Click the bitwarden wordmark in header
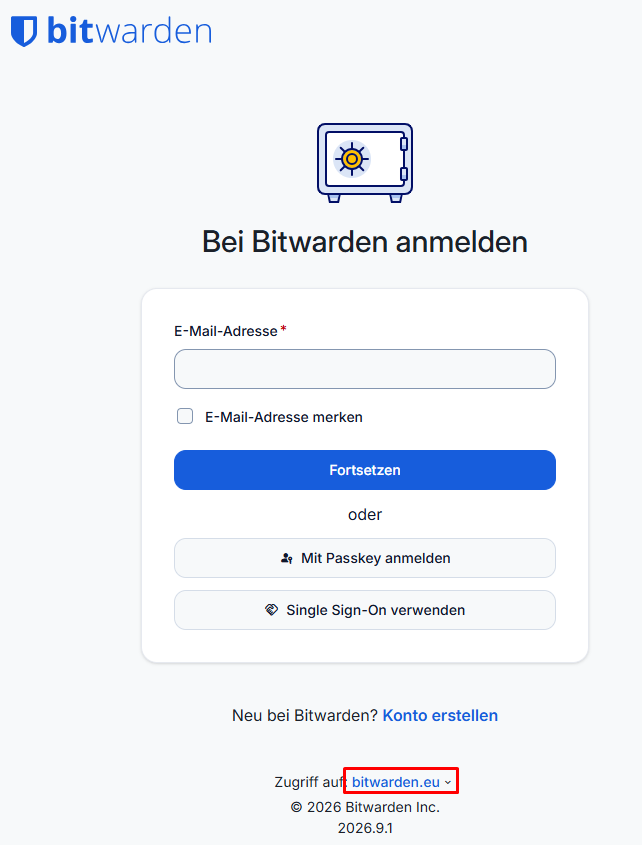642x845 pixels. [129, 31]
